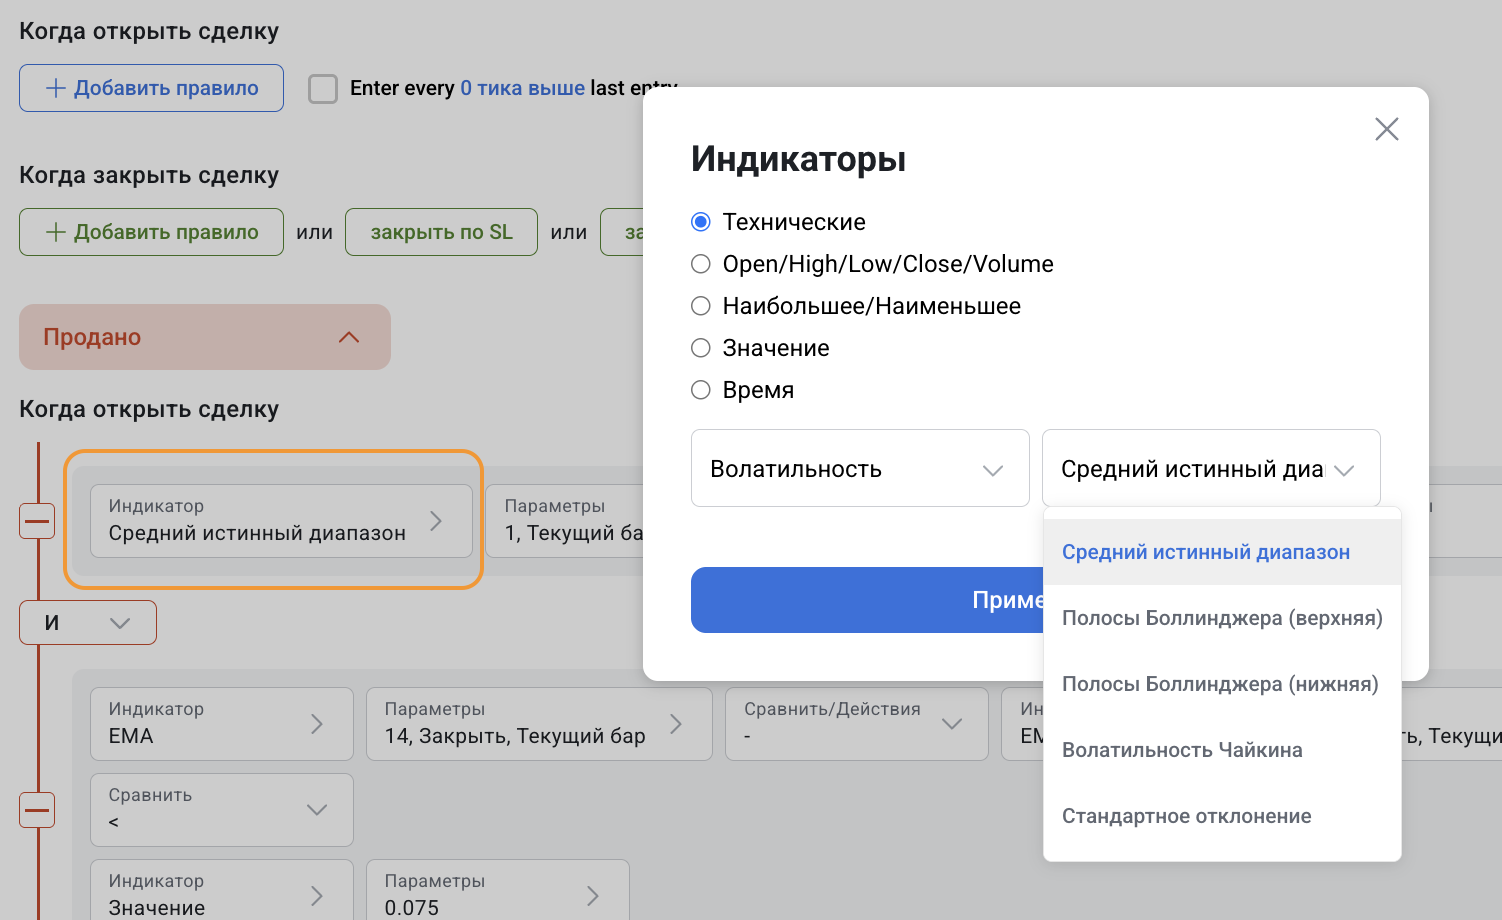The height and width of the screenshot is (920, 1502).
Task: Select Волатильность Чайкина option
Action: (1222, 750)
